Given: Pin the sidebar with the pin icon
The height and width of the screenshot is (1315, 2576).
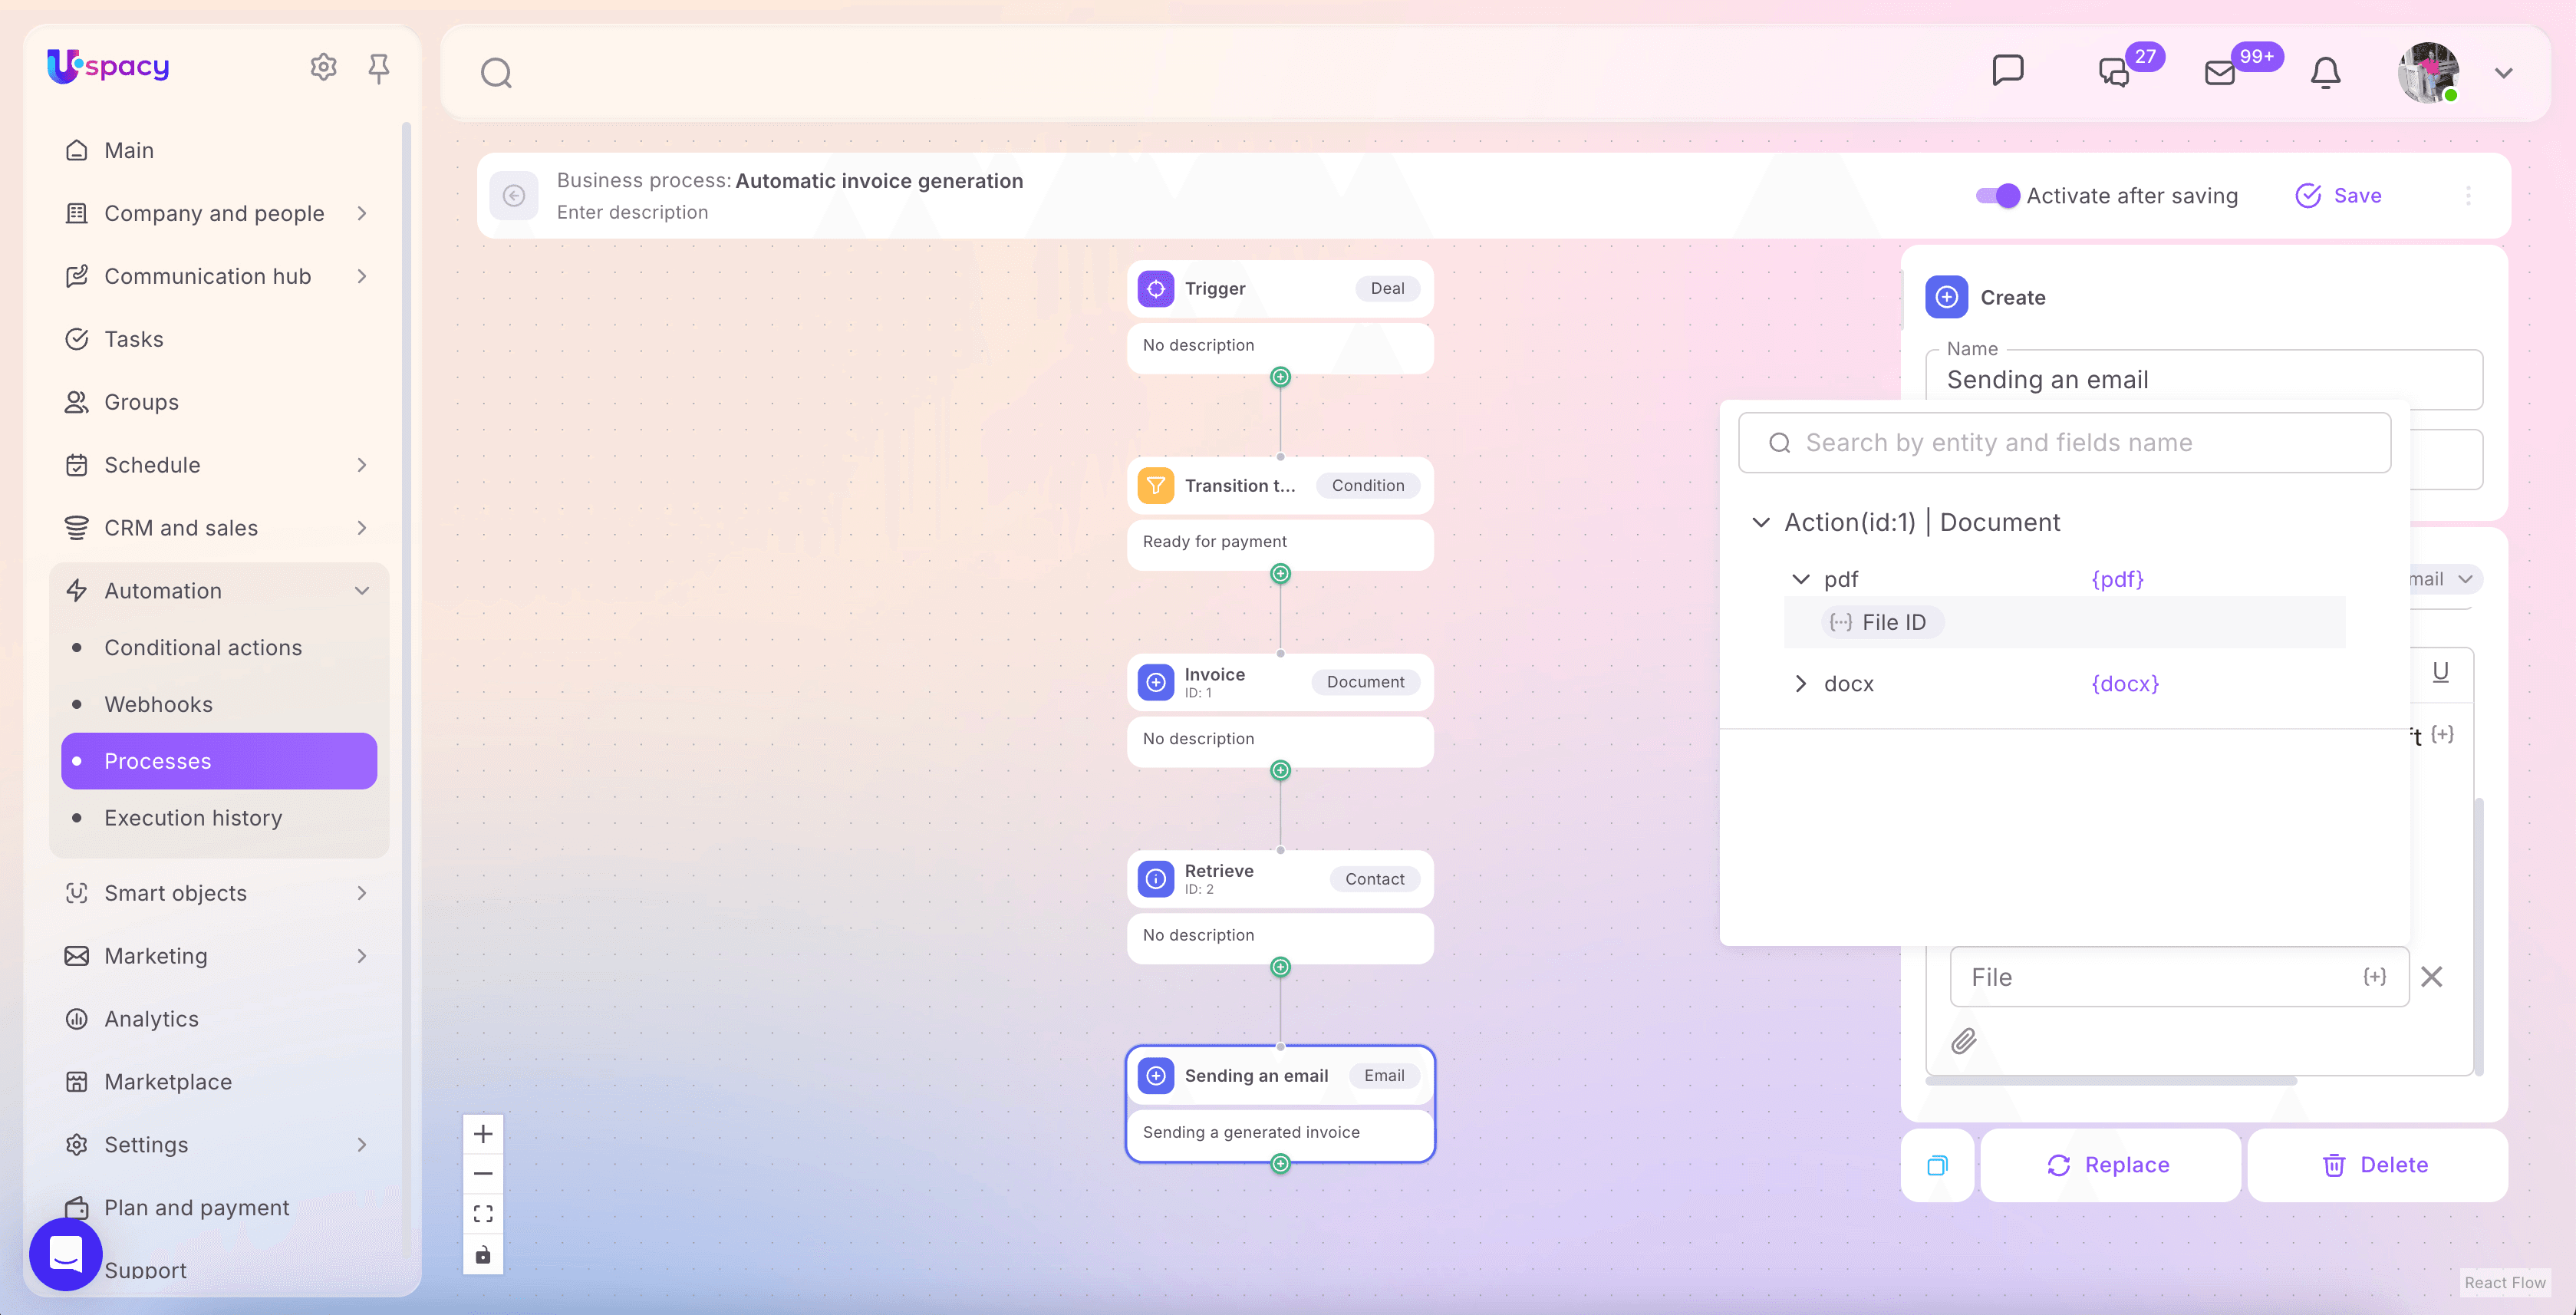Looking at the screenshot, I should 378,68.
